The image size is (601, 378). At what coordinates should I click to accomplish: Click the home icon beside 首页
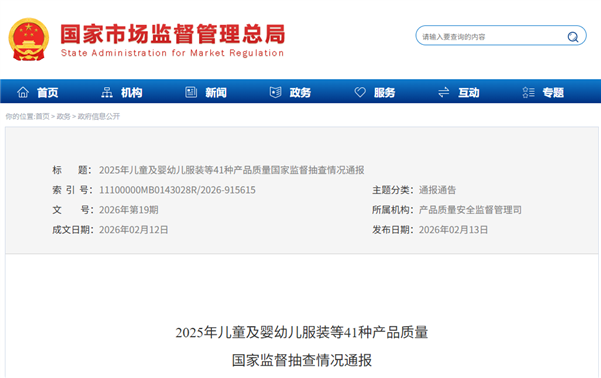[23, 92]
